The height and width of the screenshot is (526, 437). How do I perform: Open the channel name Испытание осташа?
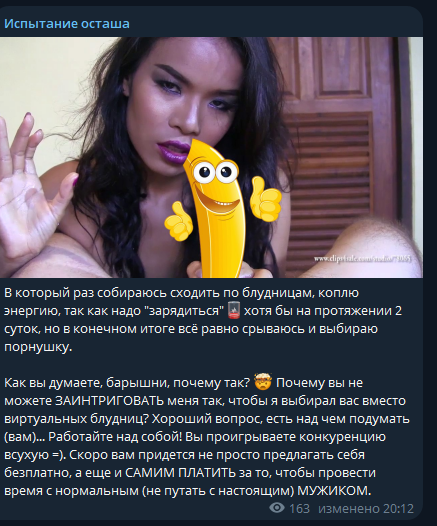67,24
